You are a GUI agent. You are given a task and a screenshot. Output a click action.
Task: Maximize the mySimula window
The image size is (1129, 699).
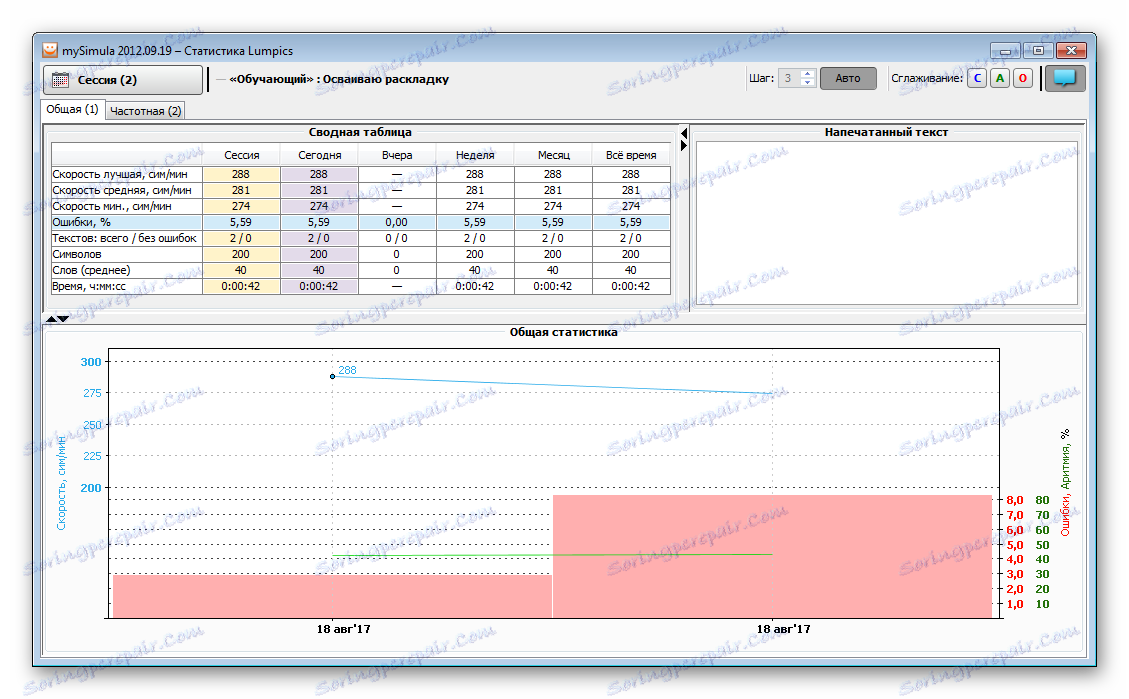[1038, 50]
